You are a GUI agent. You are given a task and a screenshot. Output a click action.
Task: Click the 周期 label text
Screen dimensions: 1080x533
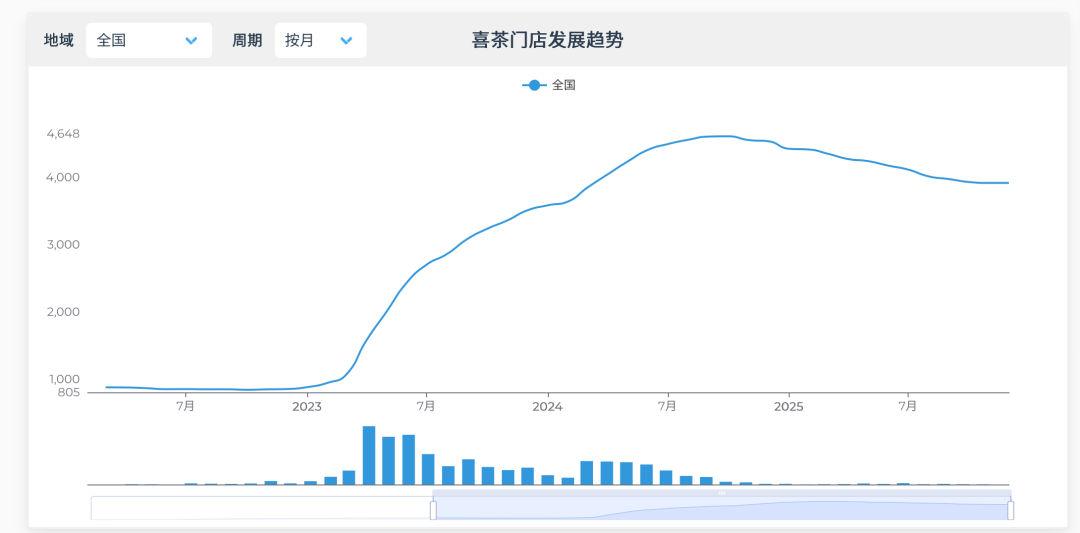(247, 40)
